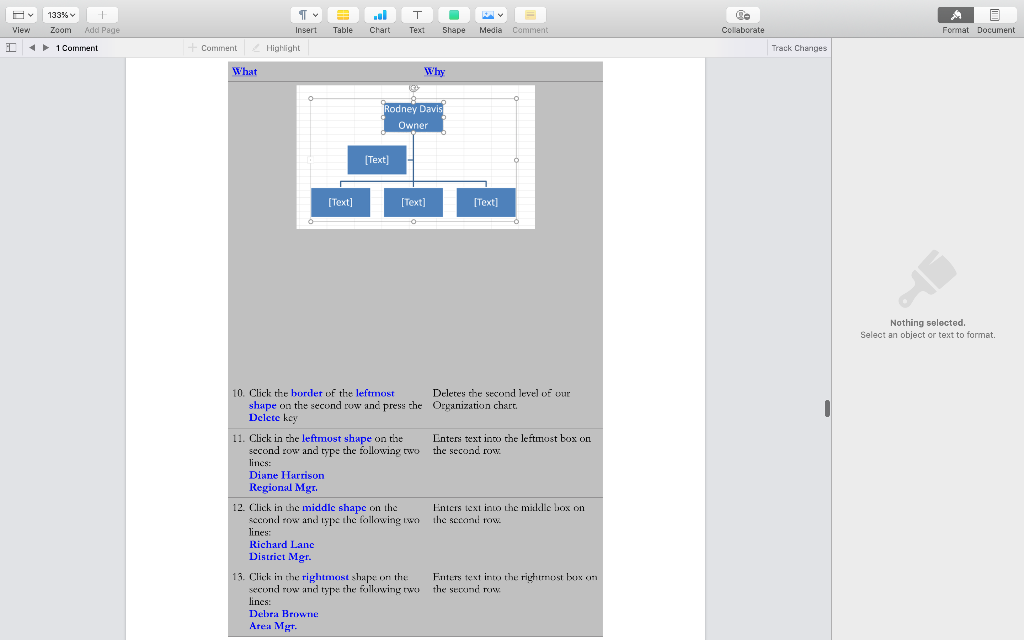The width and height of the screenshot is (1024, 640).
Task: Click the 'Why' header link
Action: tap(434, 72)
